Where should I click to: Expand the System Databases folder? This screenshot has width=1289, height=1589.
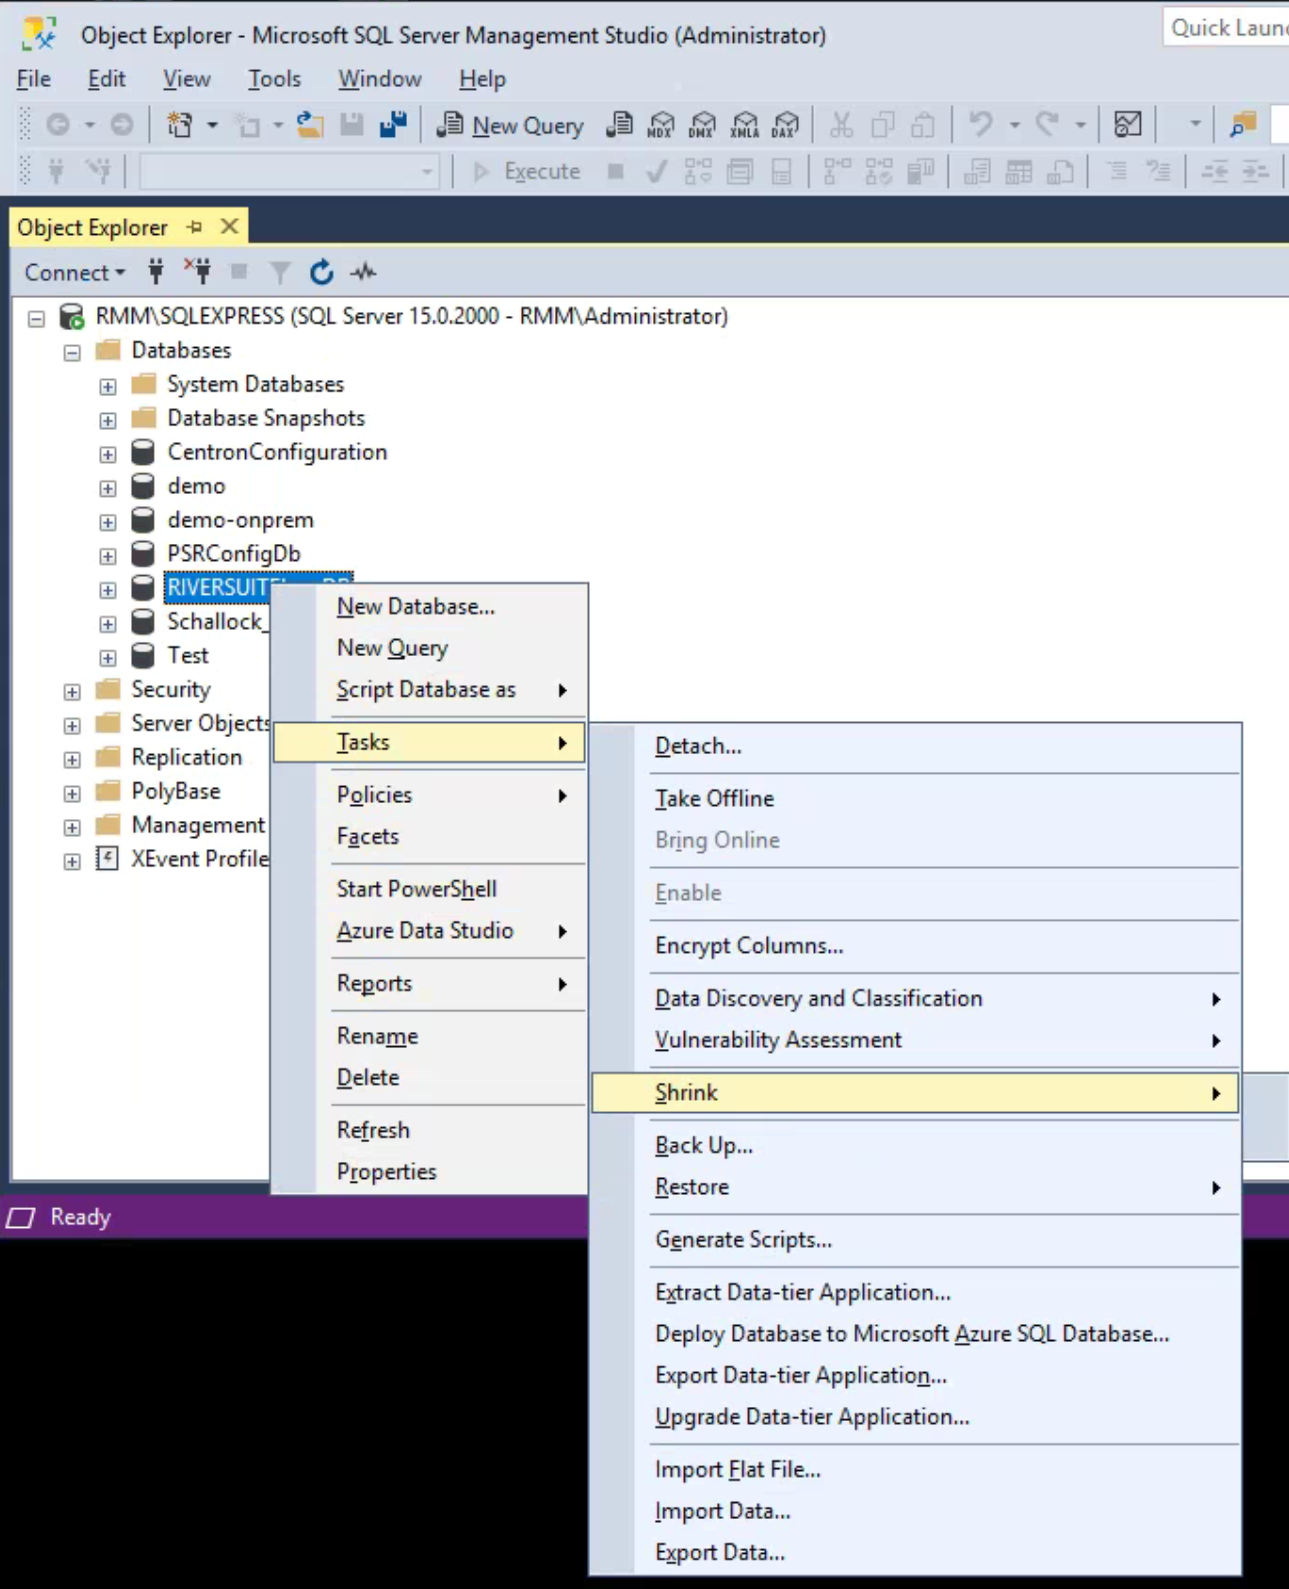(x=108, y=386)
